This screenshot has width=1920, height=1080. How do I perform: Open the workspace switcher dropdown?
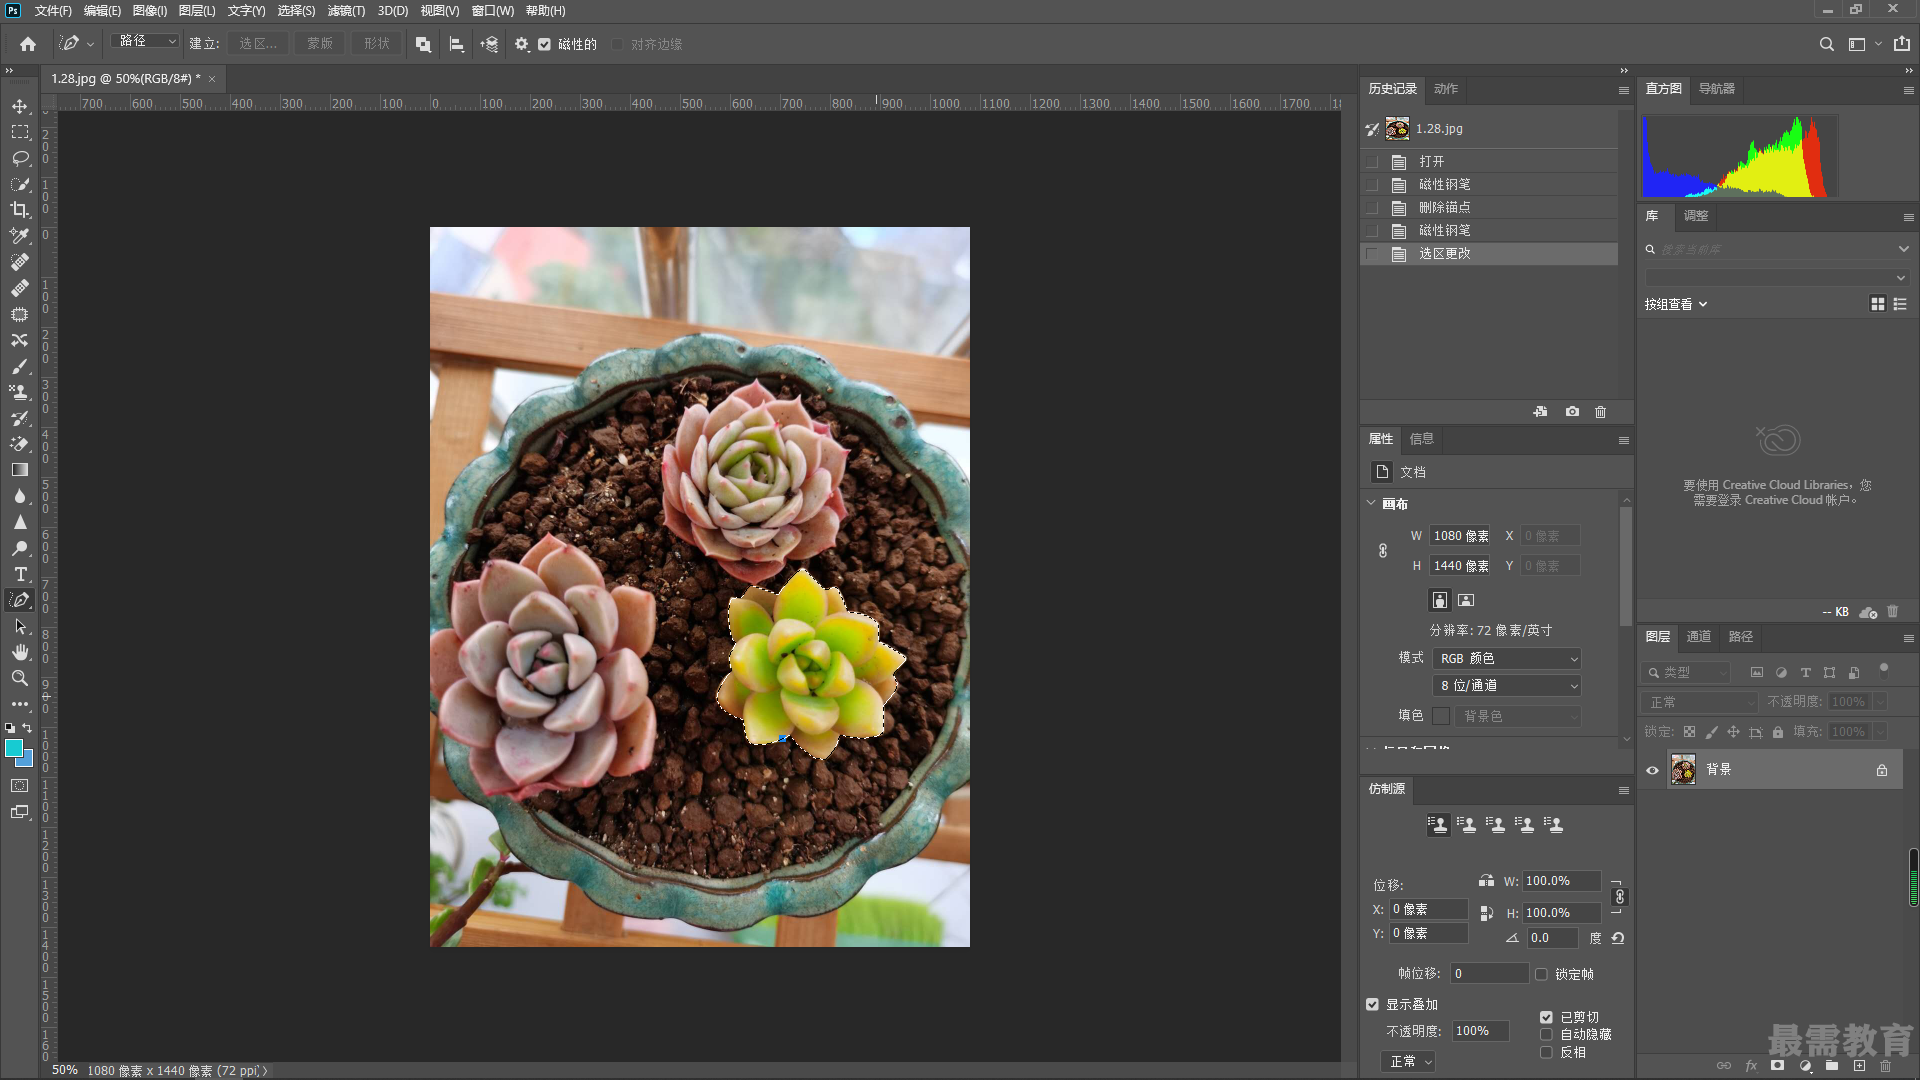pyautogui.click(x=1864, y=44)
